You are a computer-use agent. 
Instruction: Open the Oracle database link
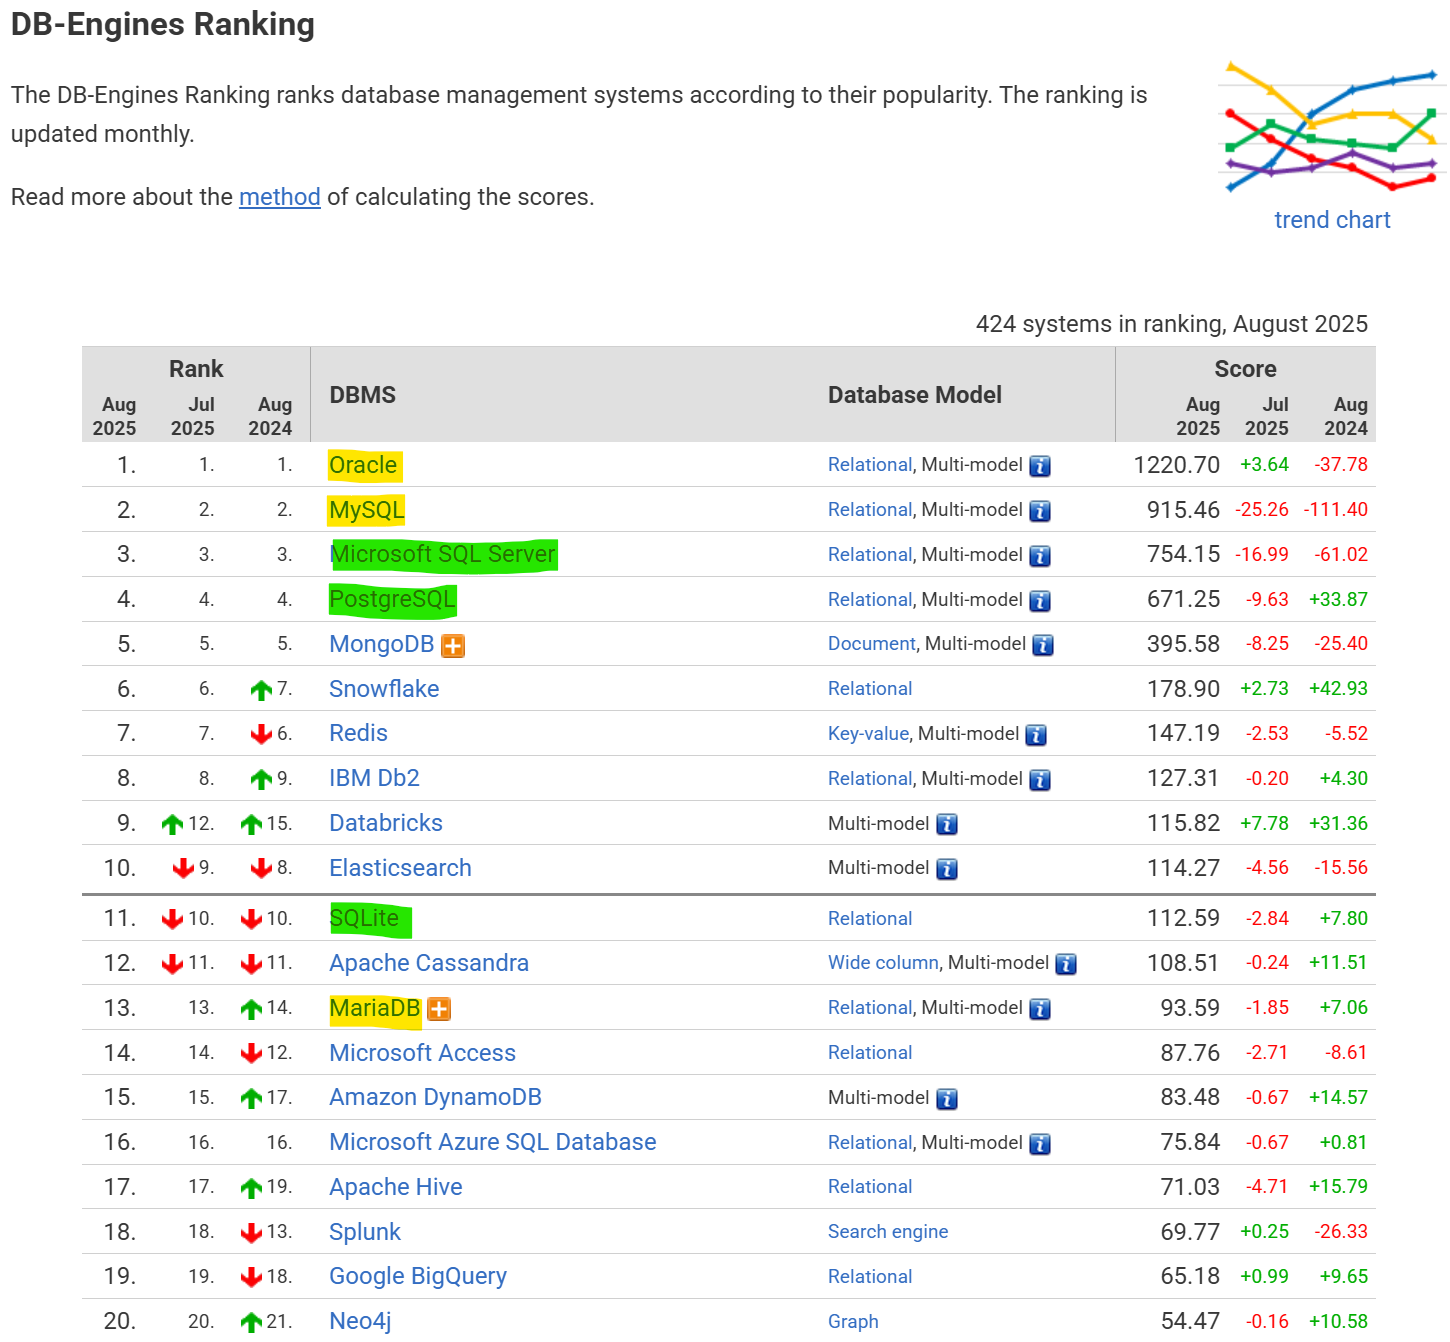[x=363, y=465]
